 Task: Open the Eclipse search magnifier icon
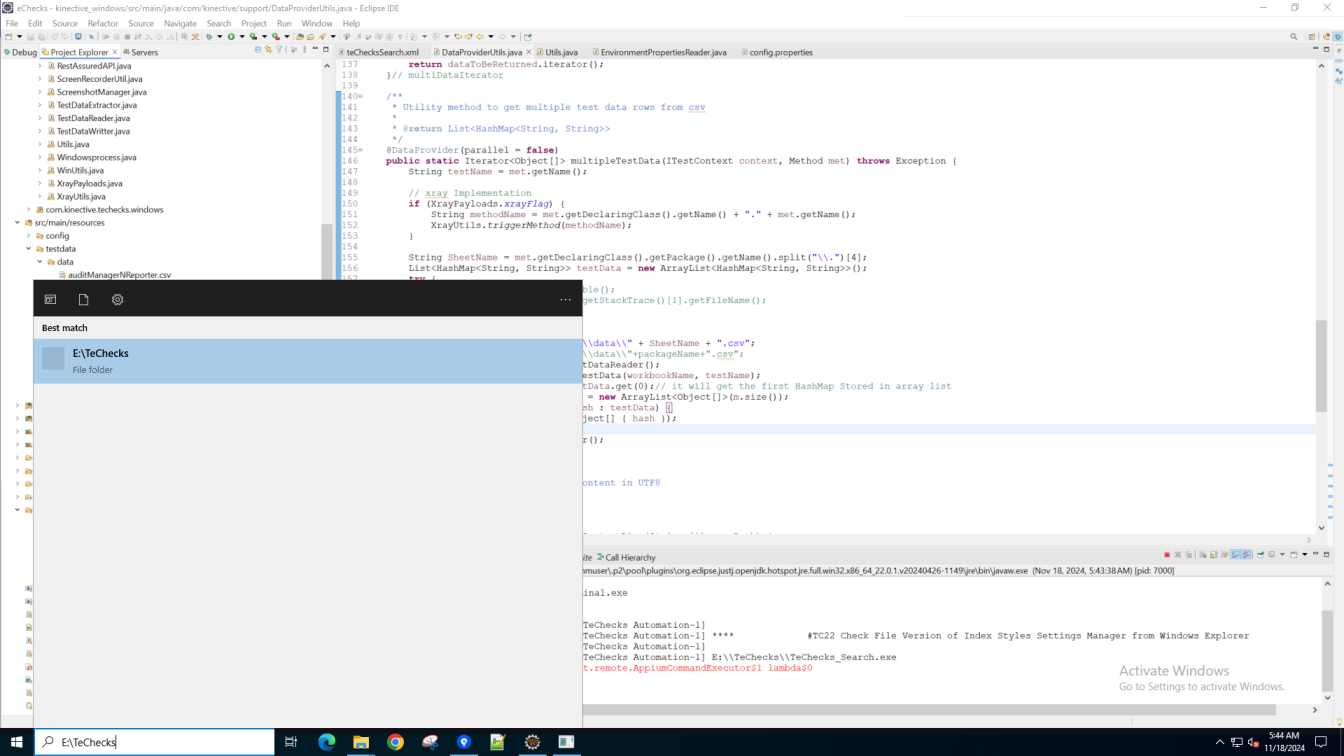pos(1293,37)
